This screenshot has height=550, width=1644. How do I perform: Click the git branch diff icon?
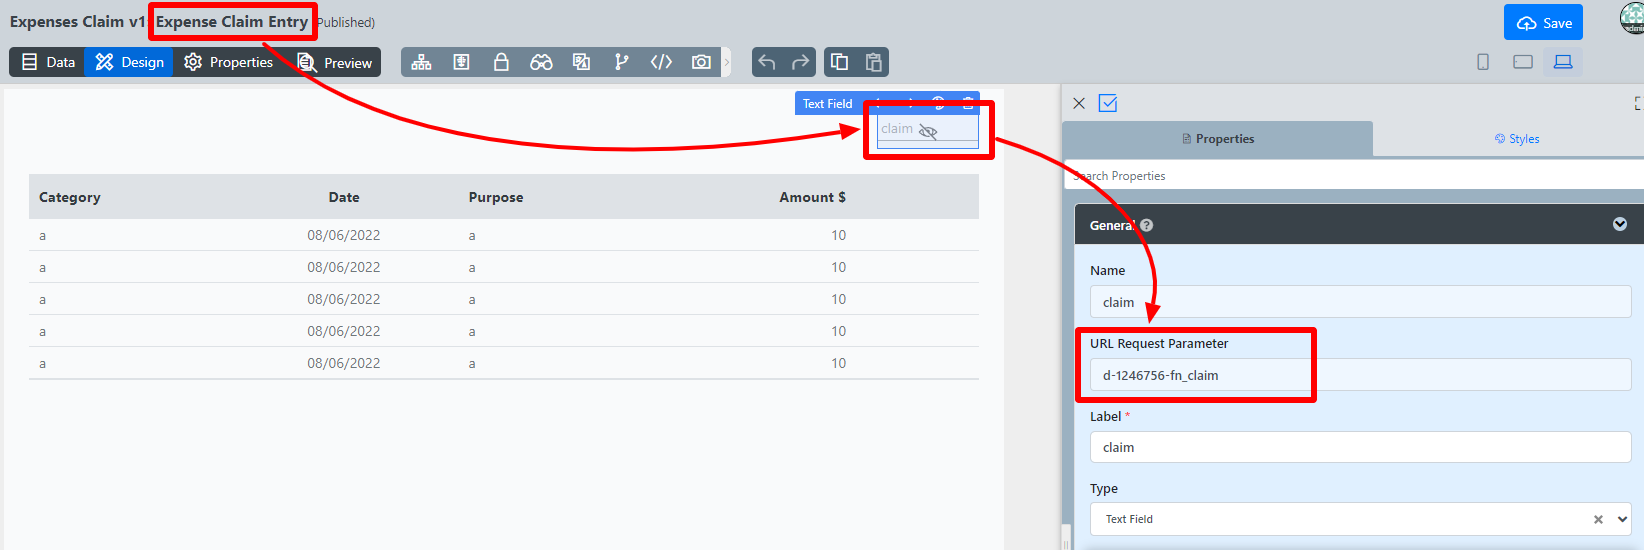pos(621,62)
